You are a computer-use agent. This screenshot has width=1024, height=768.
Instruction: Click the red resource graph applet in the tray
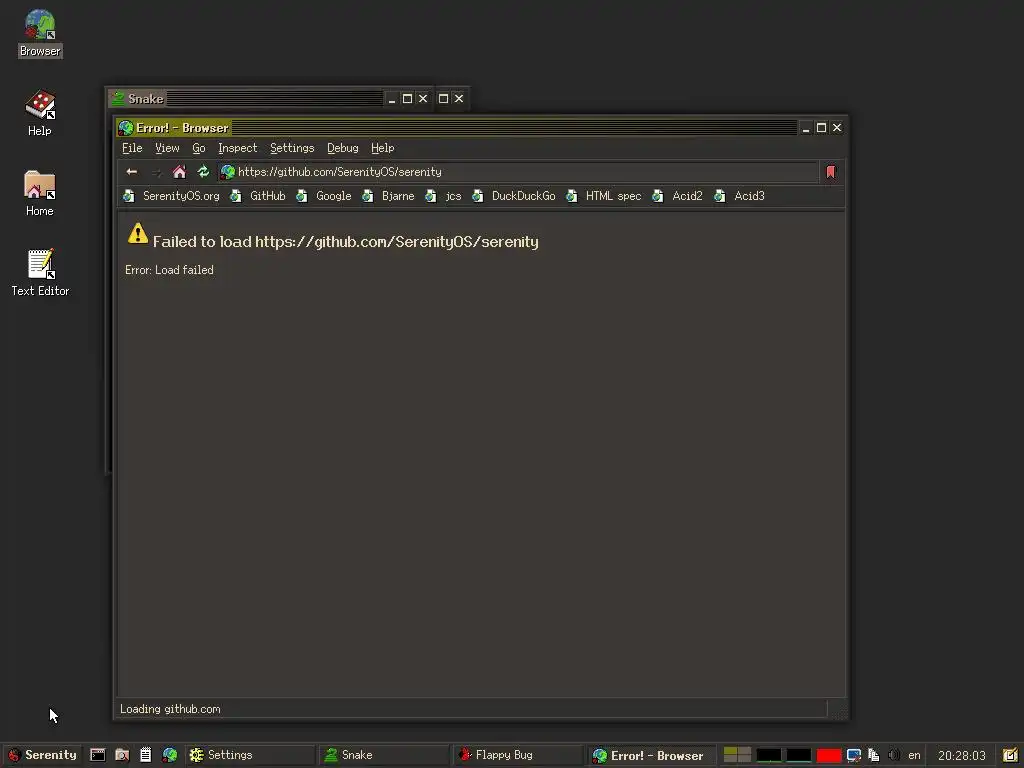(x=828, y=756)
